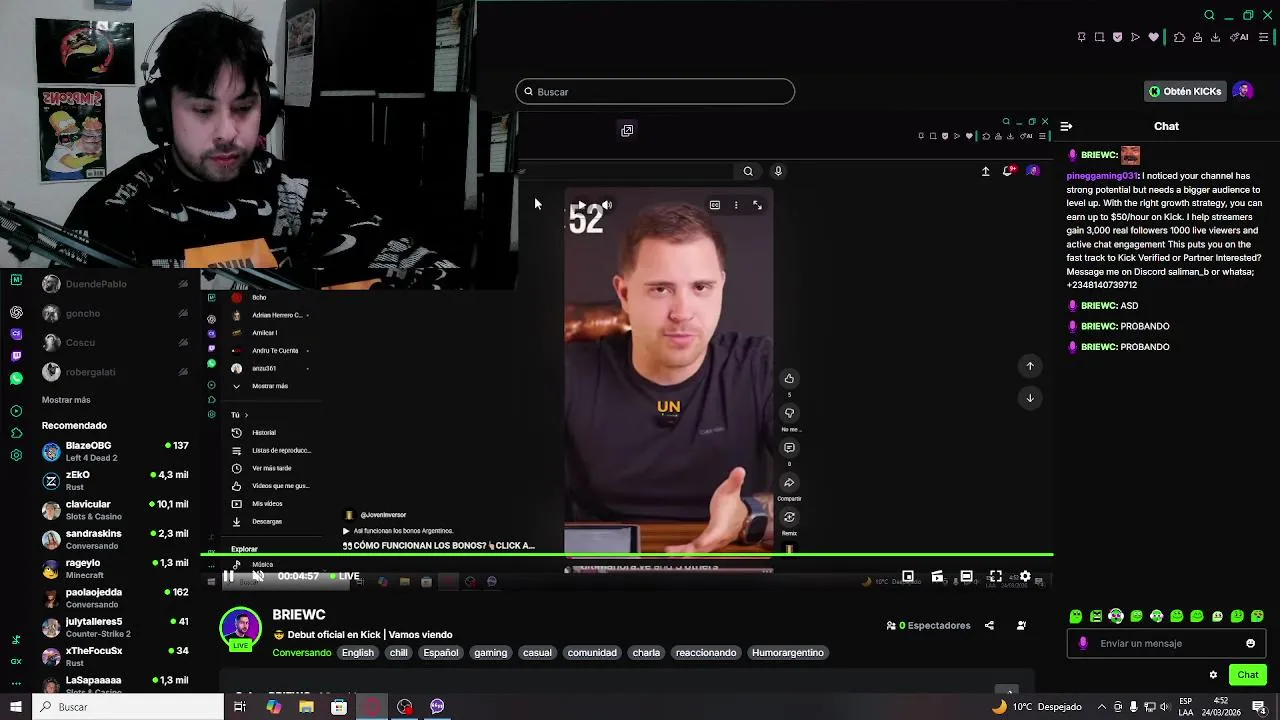This screenshot has width=1280, height=720.
Task: Insert the angry square emote
Action: pyautogui.click(x=1096, y=616)
